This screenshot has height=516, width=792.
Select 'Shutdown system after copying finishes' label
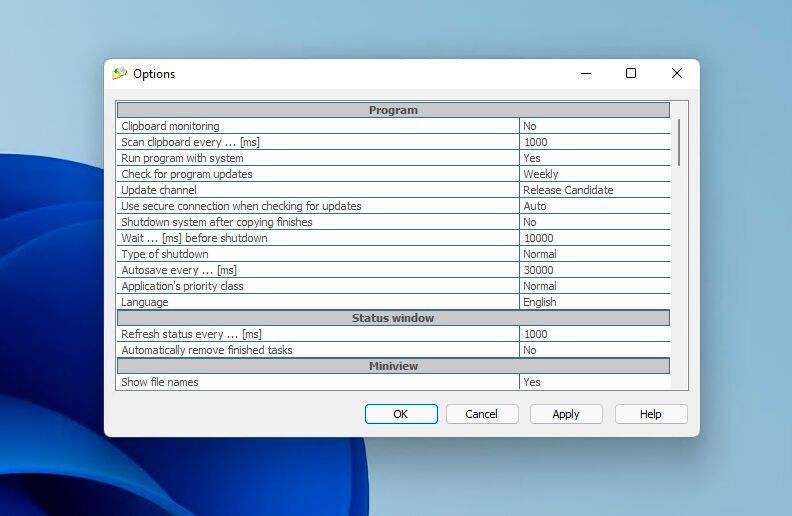217,222
